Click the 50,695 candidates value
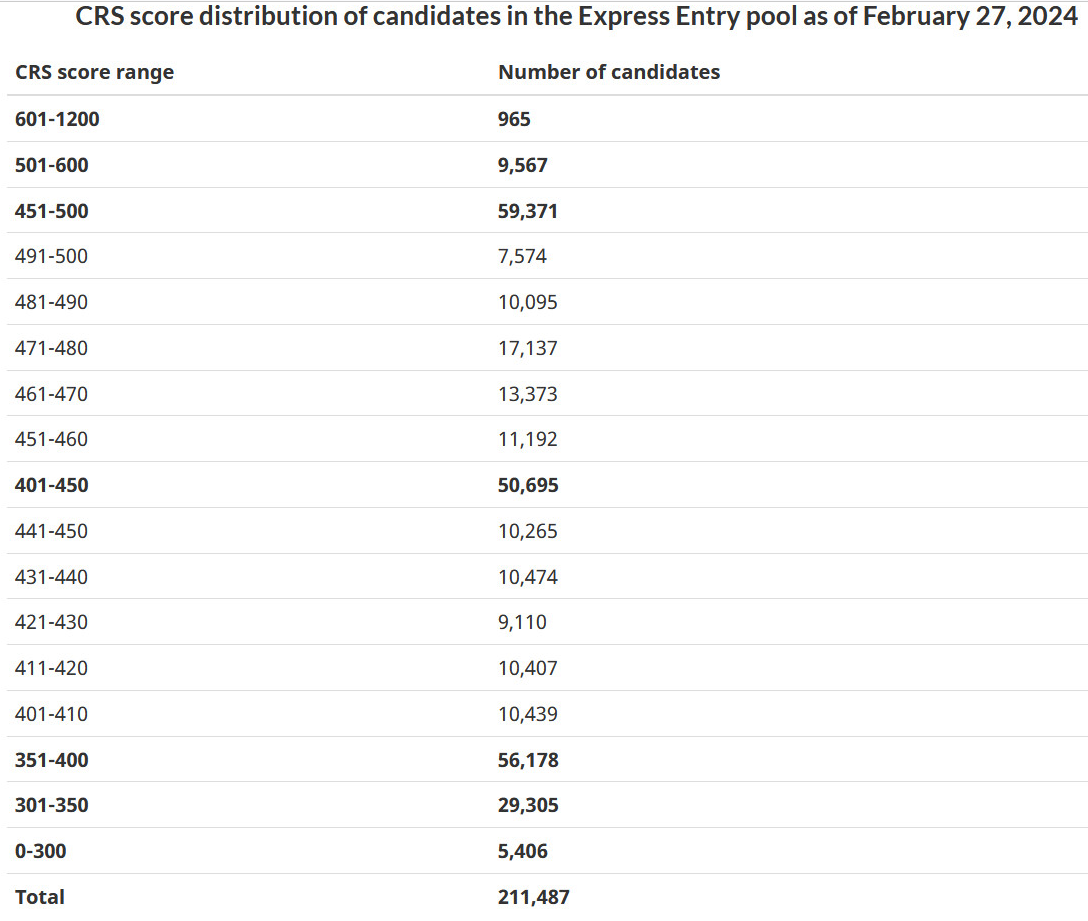This screenshot has width=1088, height=921. pyautogui.click(x=528, y=485)
